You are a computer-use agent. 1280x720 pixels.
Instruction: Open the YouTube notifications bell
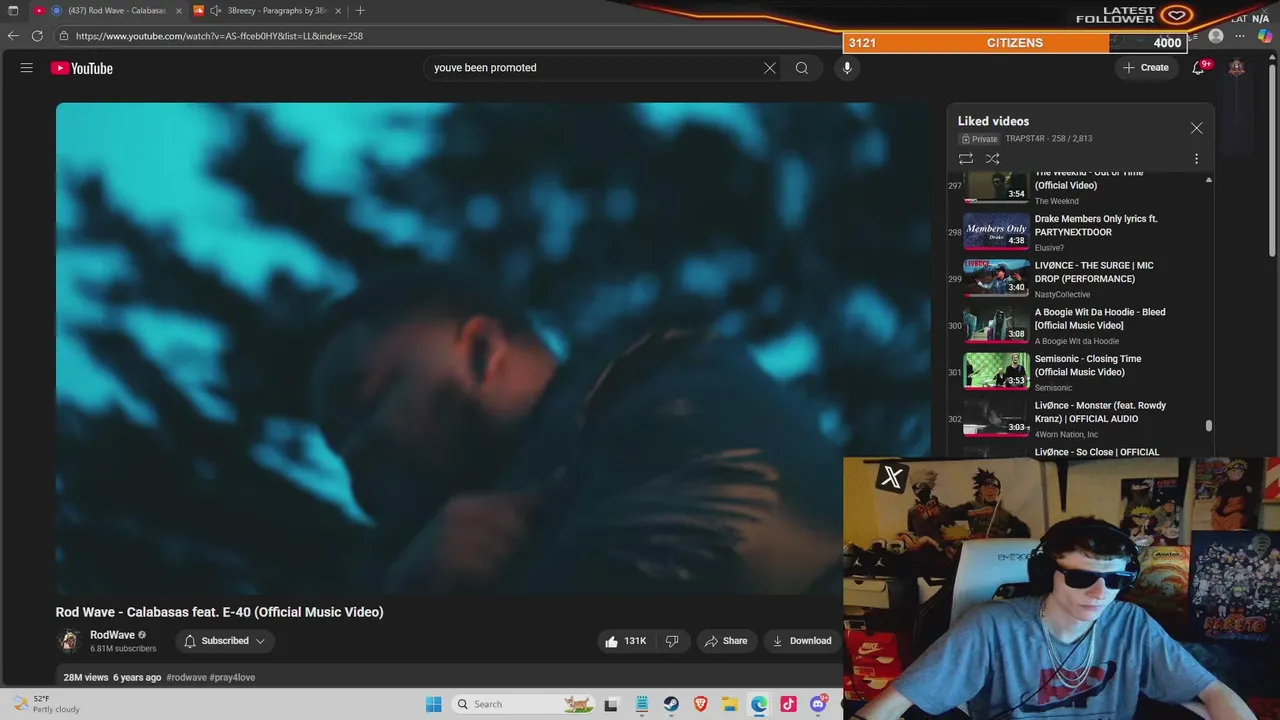pos(1198,68)
